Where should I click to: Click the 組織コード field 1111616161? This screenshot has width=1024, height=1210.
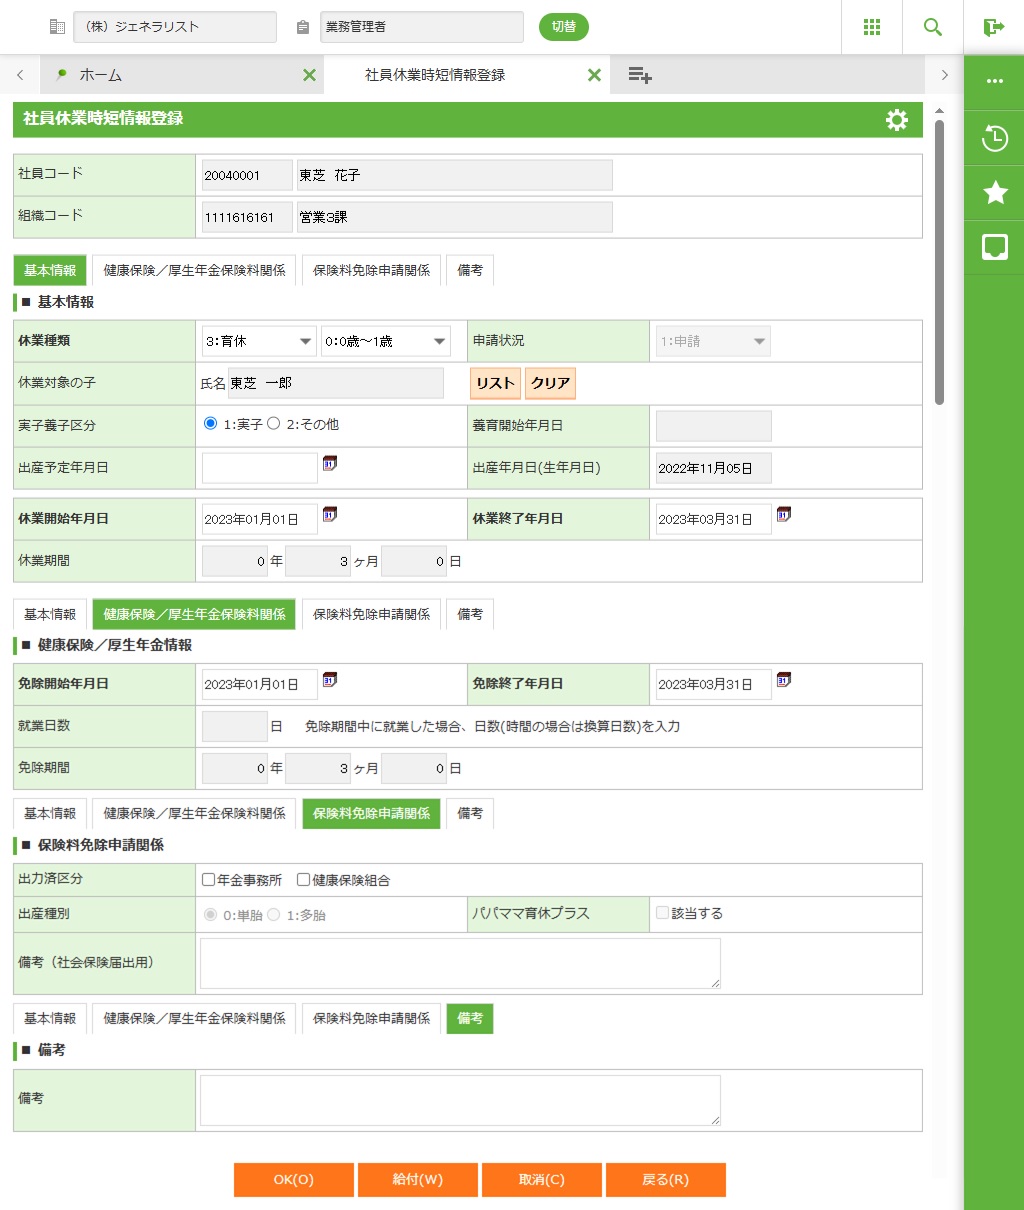click(x=247, y=217)
